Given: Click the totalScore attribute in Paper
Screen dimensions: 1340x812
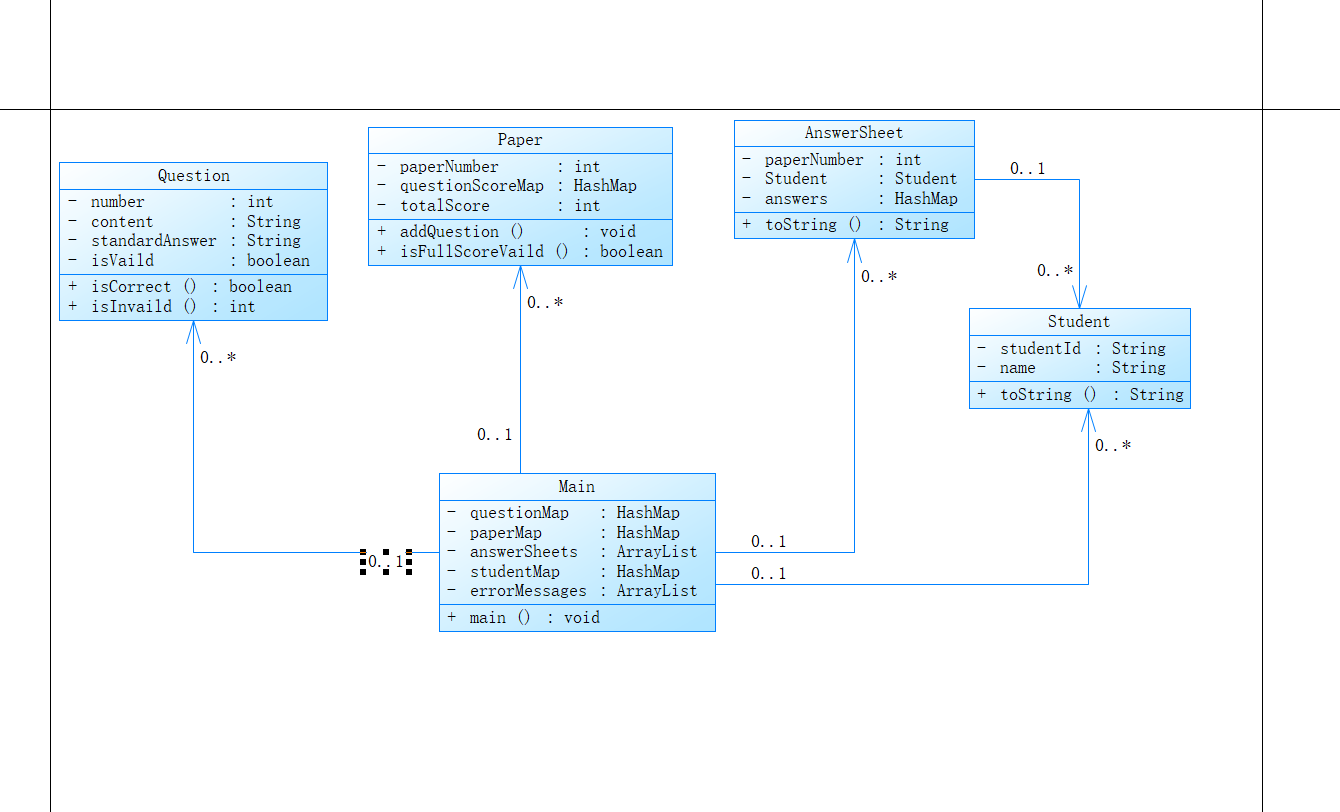Looking at the screenshot, I should tap(520, 206).
